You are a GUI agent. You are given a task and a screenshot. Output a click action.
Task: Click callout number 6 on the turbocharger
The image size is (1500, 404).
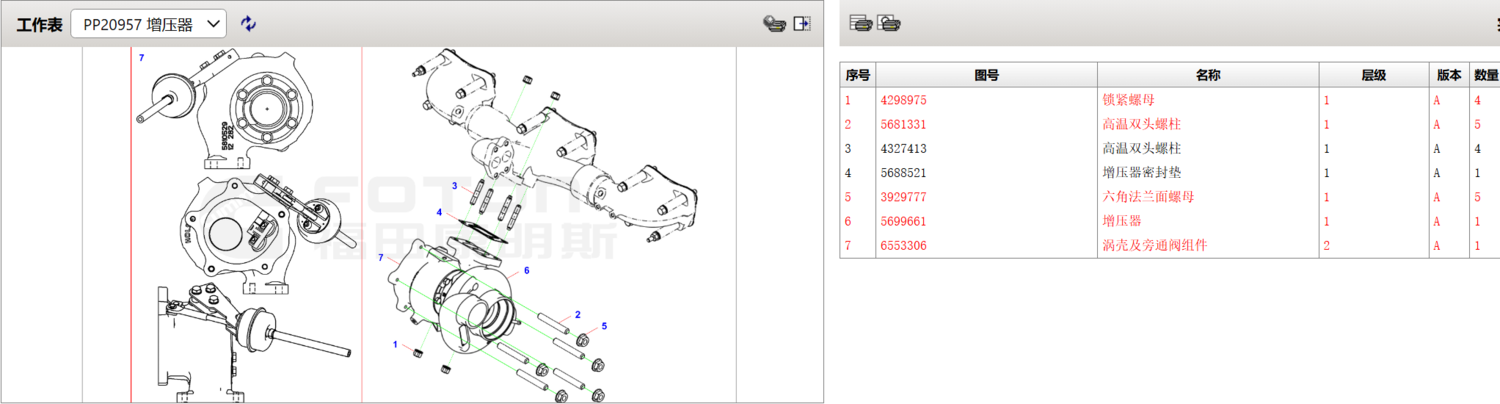pos(526,270)
